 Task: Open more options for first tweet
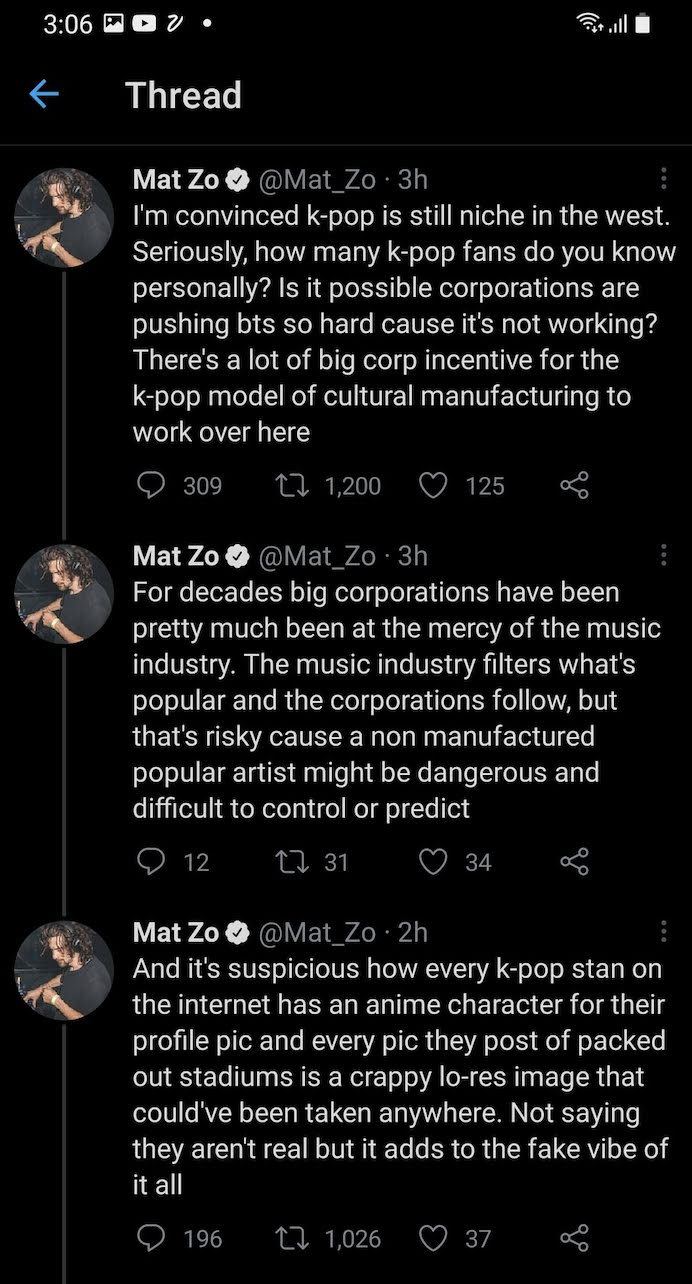point(663,179)
